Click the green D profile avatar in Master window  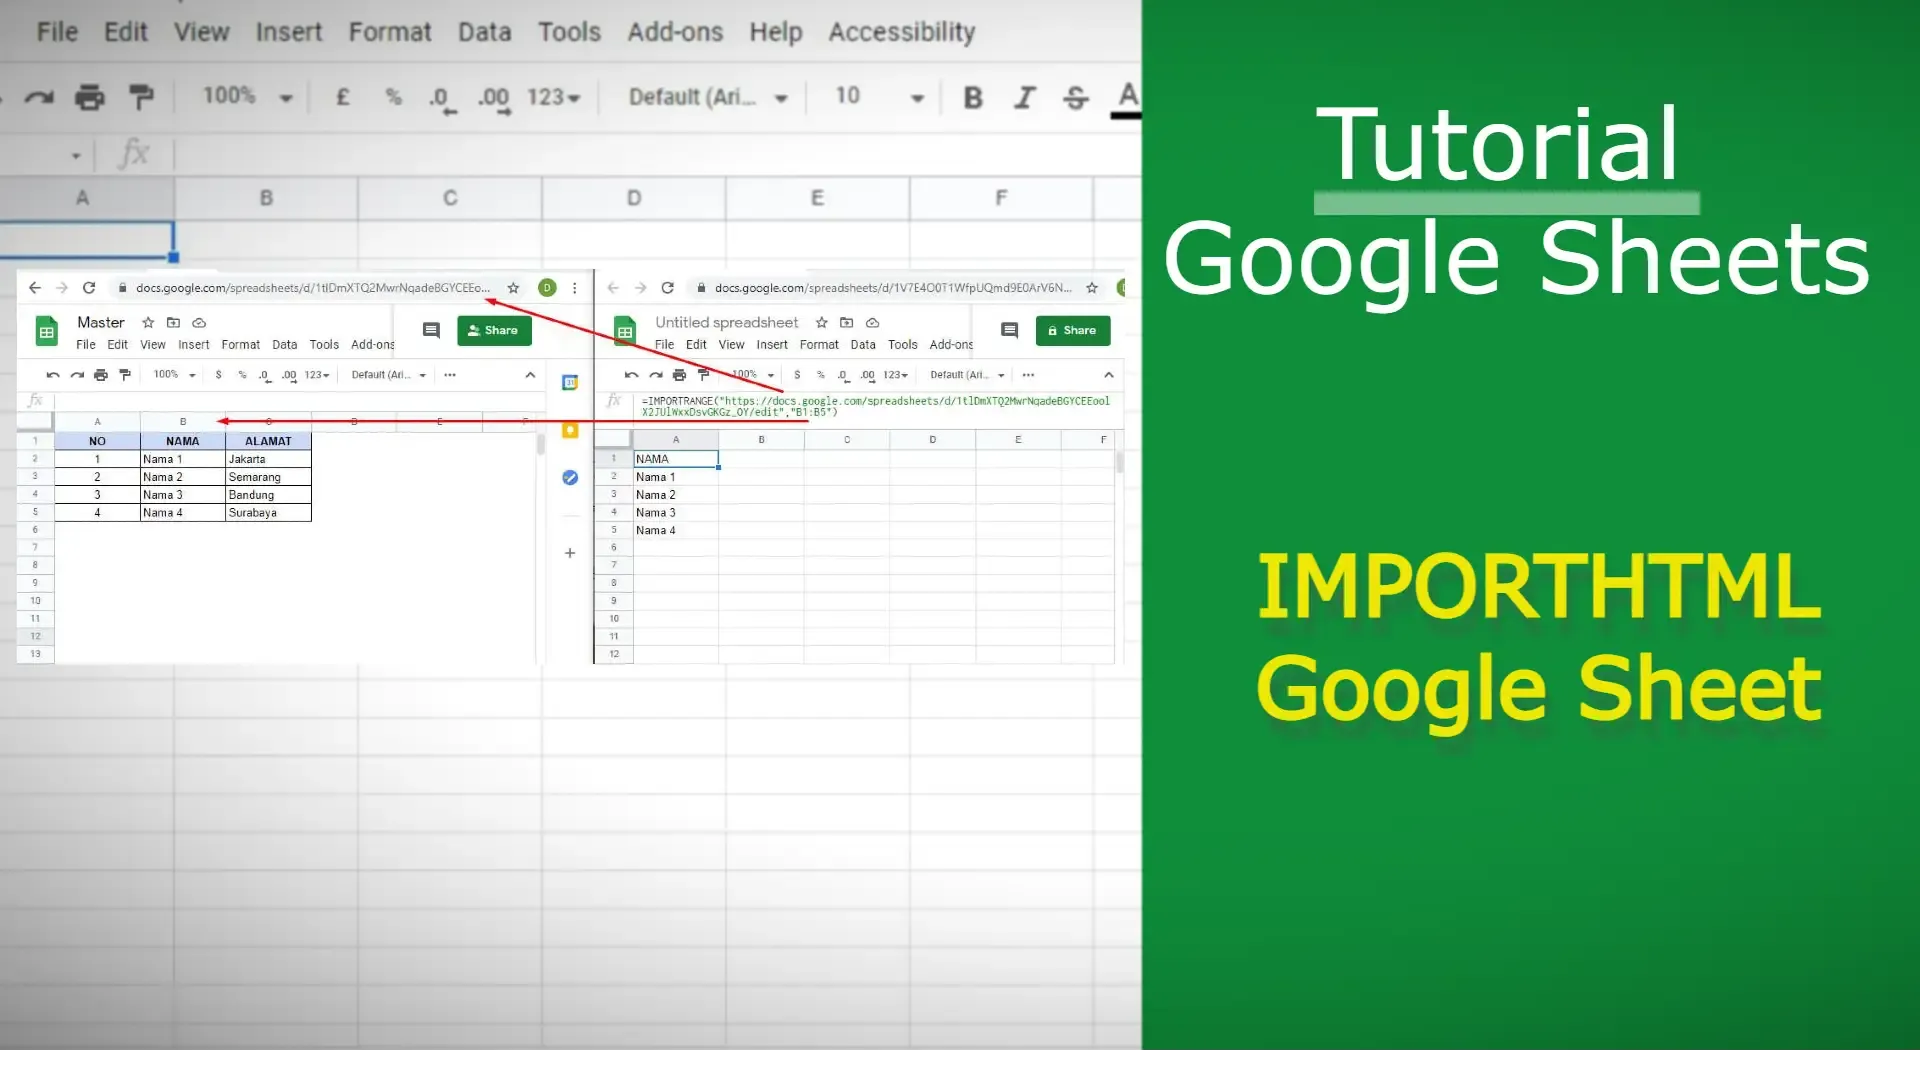547,288
